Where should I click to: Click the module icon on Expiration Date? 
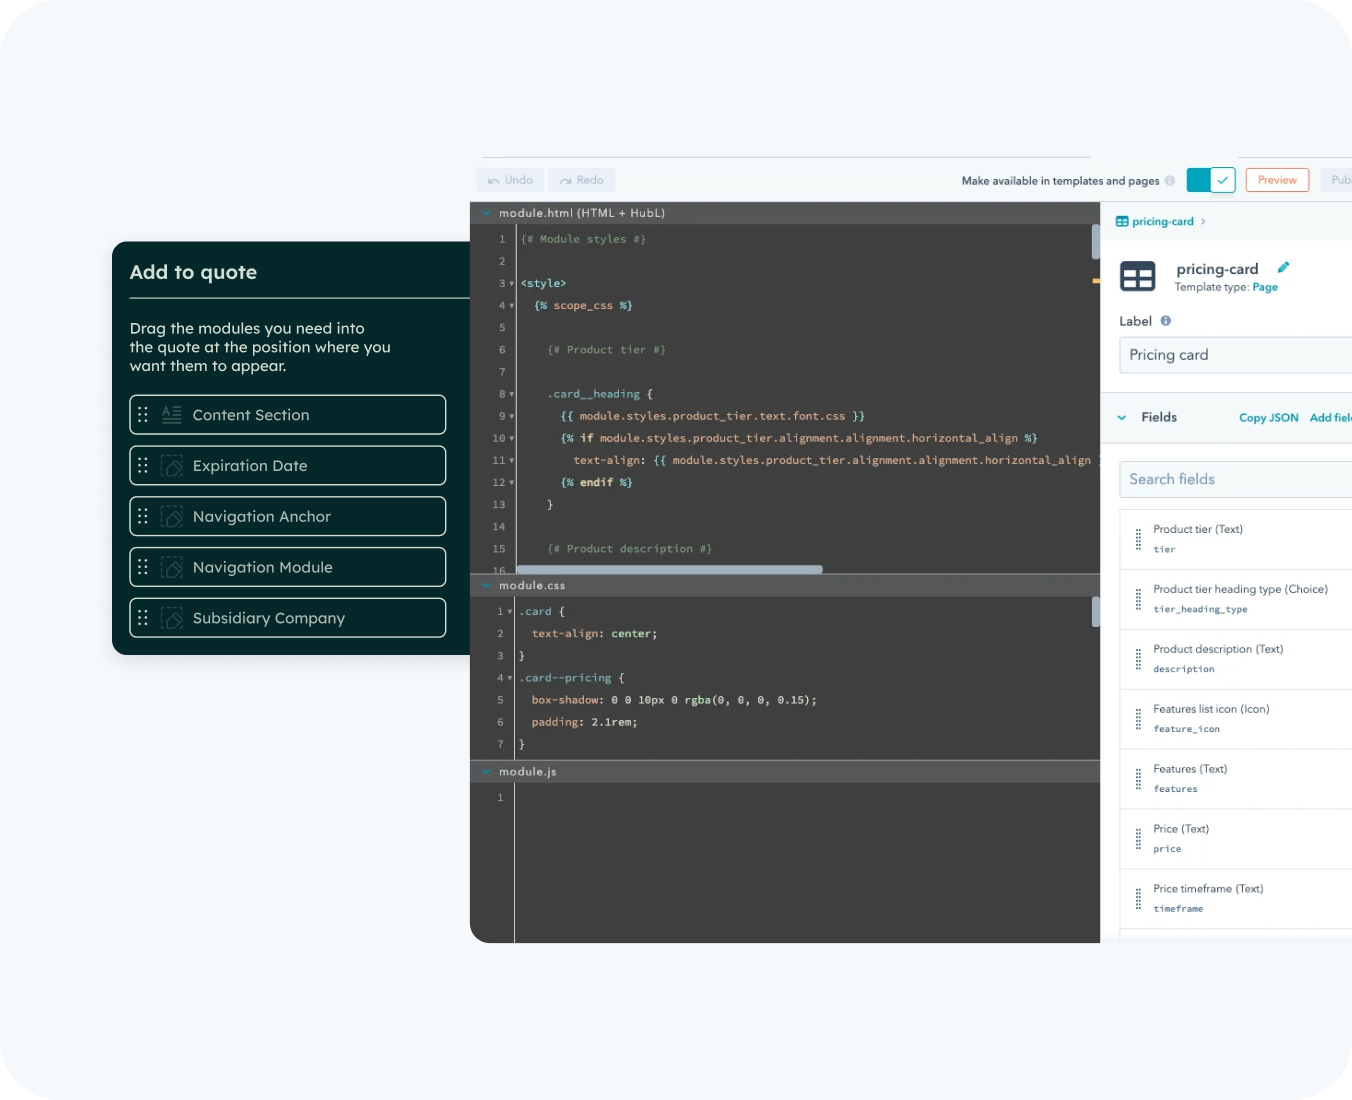tap(172, 466)
